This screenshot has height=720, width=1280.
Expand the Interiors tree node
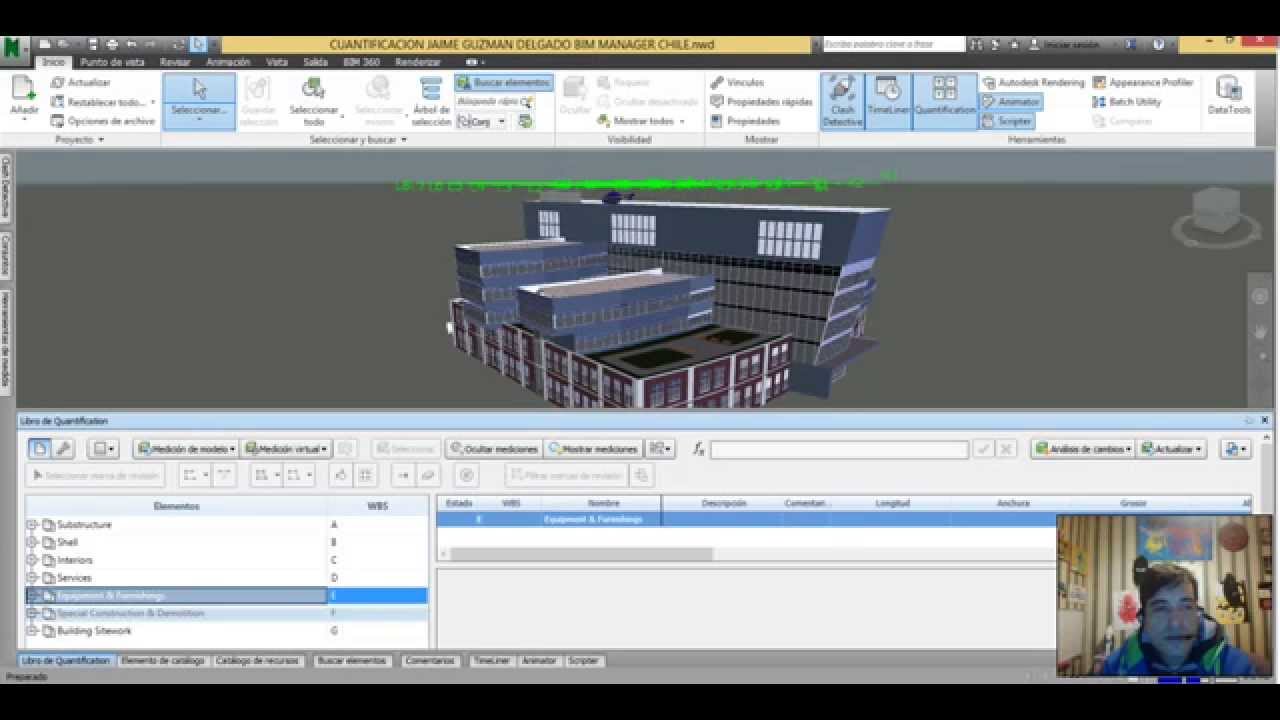32,560
